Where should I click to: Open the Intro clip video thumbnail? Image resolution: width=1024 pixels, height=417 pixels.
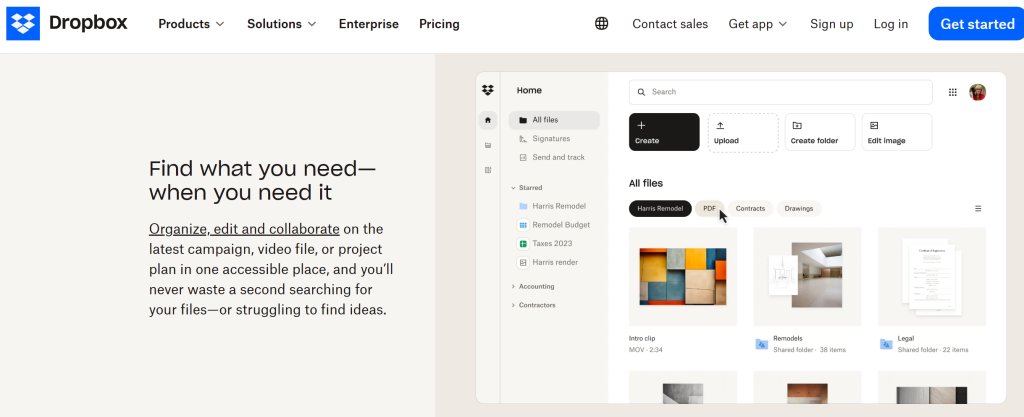(683, 276)
